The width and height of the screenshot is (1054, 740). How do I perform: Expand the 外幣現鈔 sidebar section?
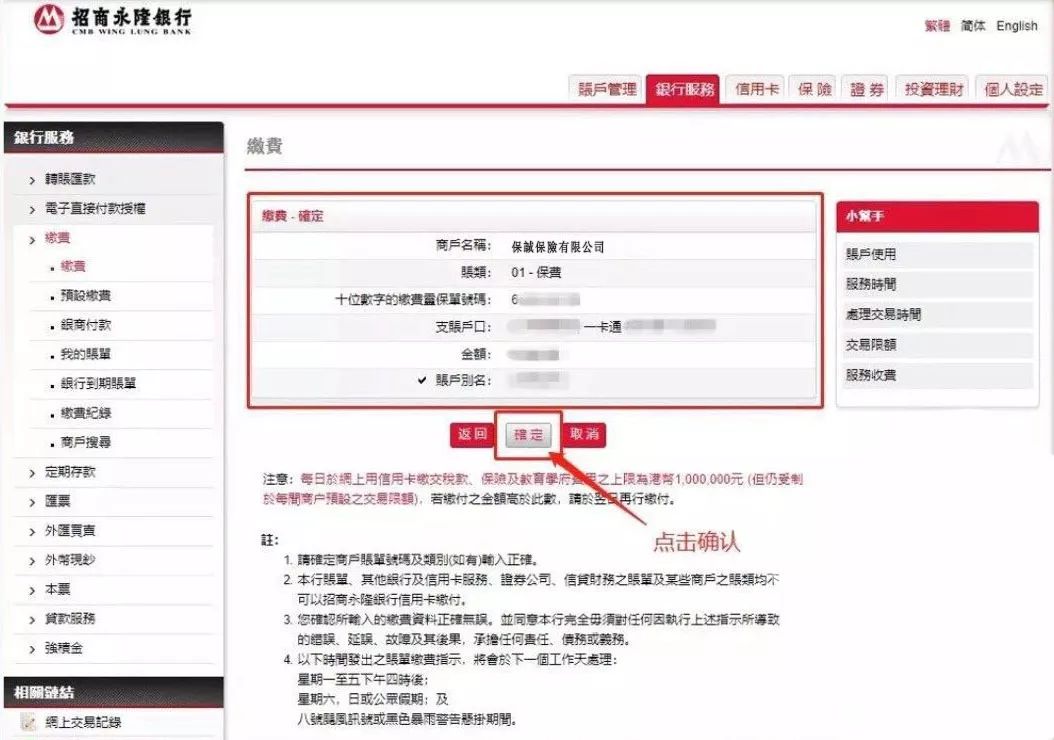coord(70,560)
